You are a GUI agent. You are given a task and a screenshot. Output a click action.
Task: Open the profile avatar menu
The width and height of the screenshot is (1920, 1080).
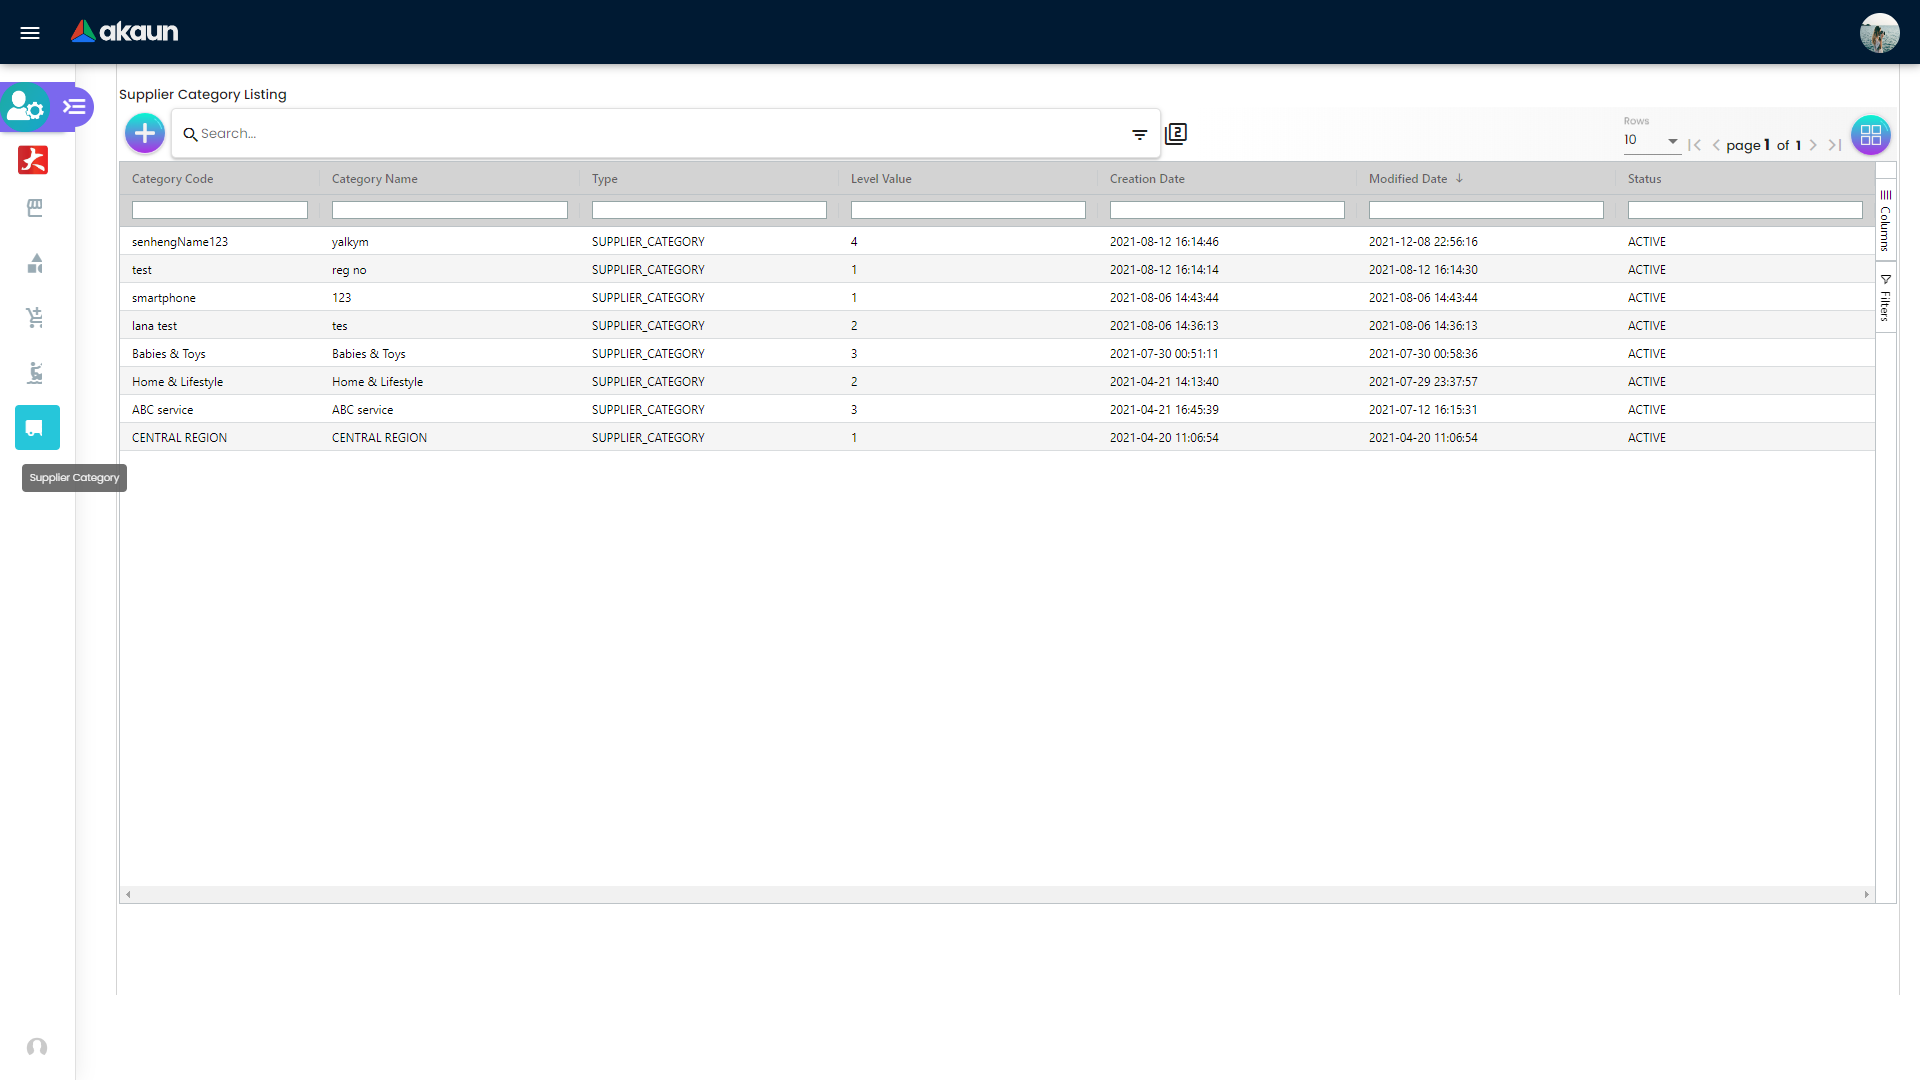click(x=1881, y=32)
